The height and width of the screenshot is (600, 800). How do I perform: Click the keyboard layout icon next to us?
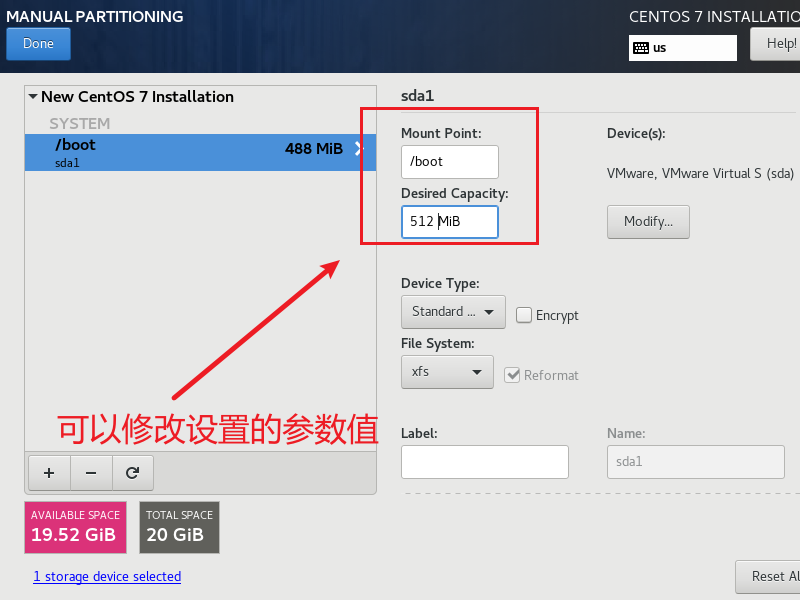[x=641, y=48]
